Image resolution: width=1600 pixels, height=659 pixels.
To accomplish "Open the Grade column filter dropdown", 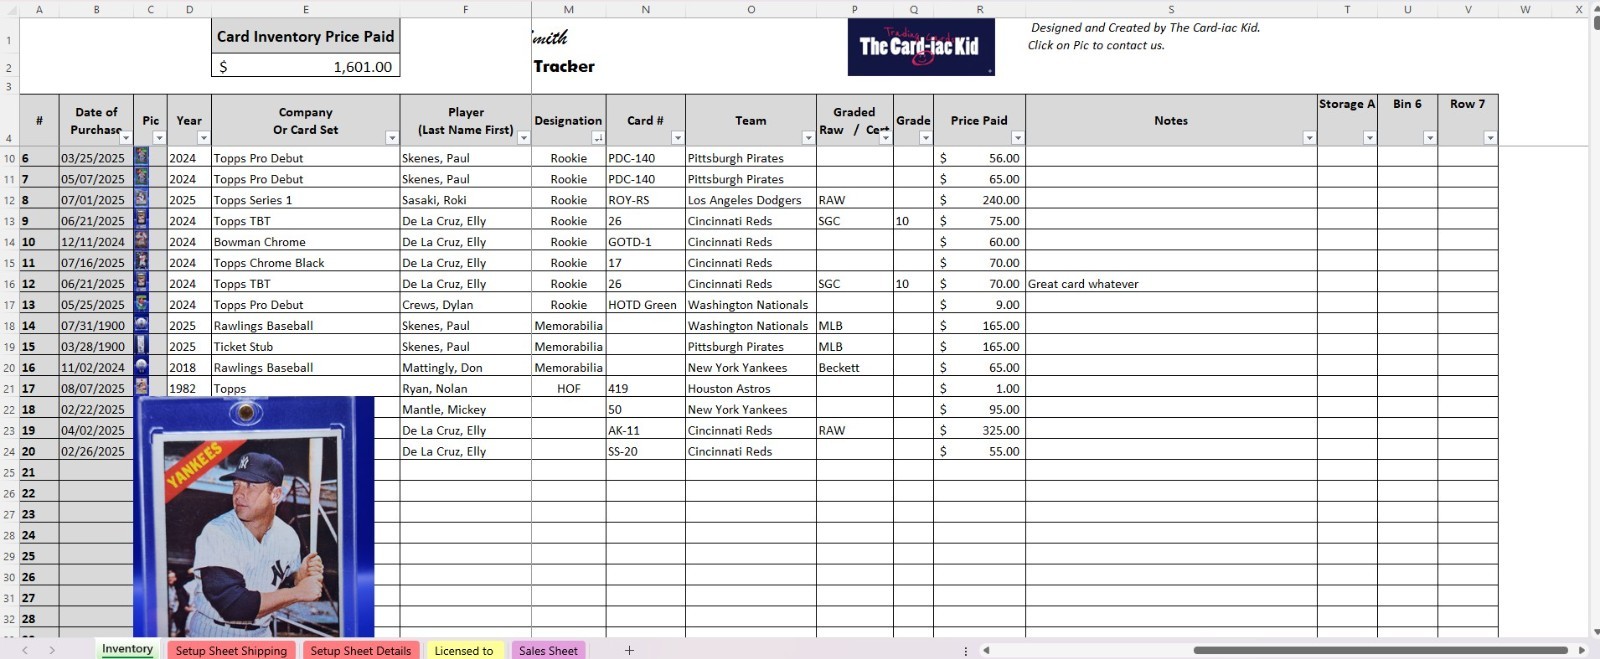I will click(x=925, y=138).
